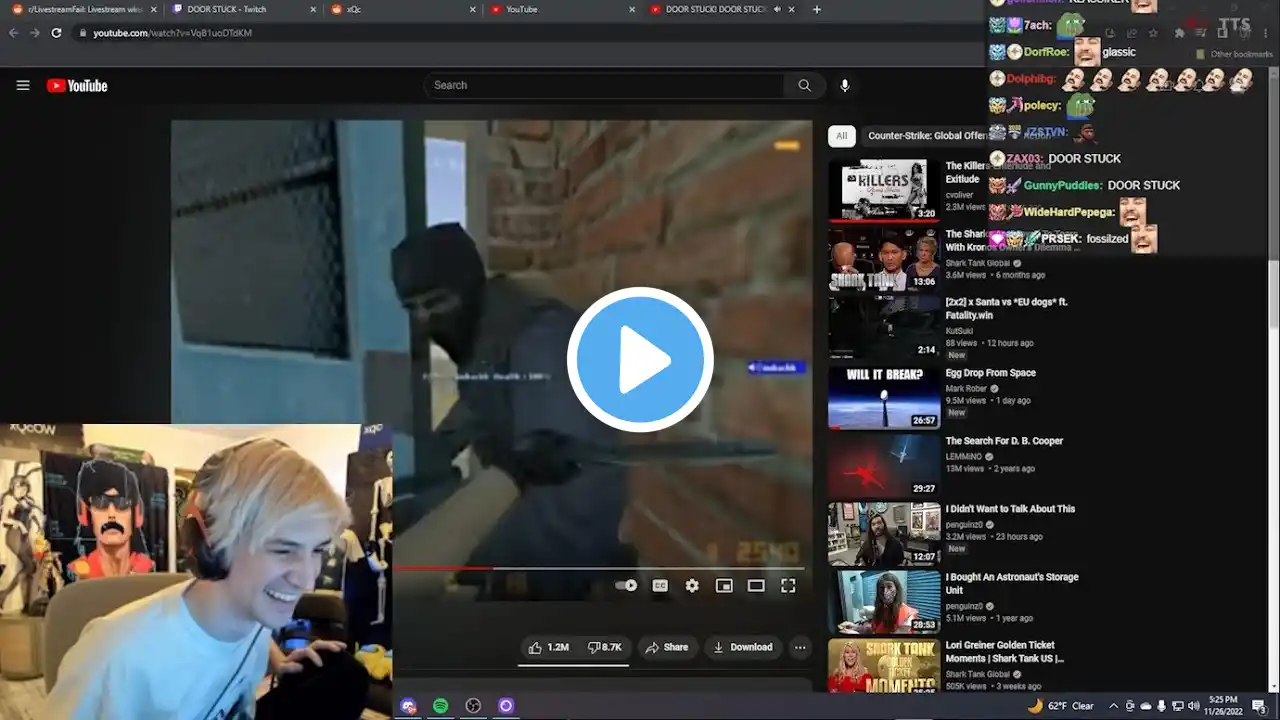Viewport: 1280px width, 720px height.
Task: Visit the Mark Rober channel name
Action: [967, 388]
